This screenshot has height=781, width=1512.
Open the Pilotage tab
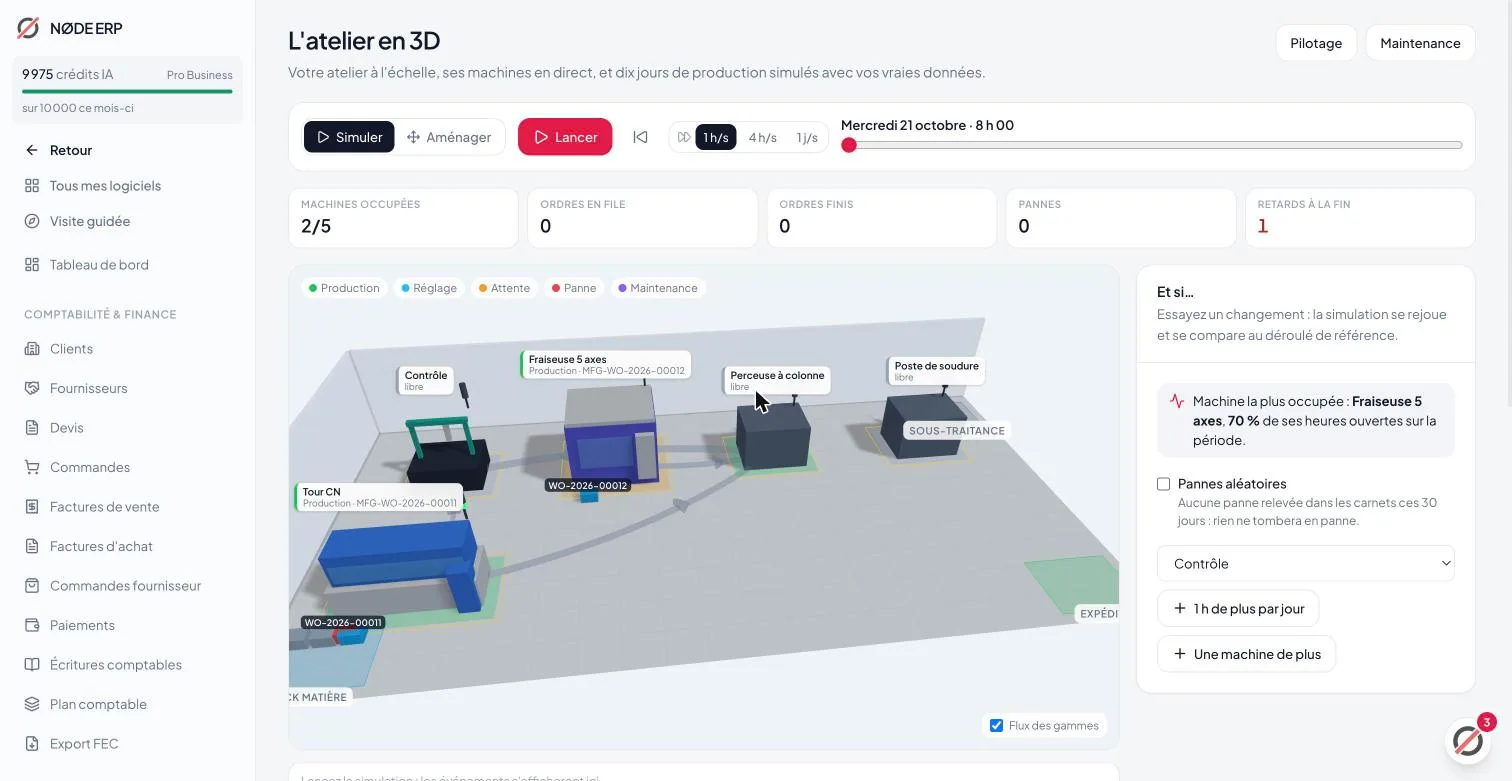click(1316, 43)
